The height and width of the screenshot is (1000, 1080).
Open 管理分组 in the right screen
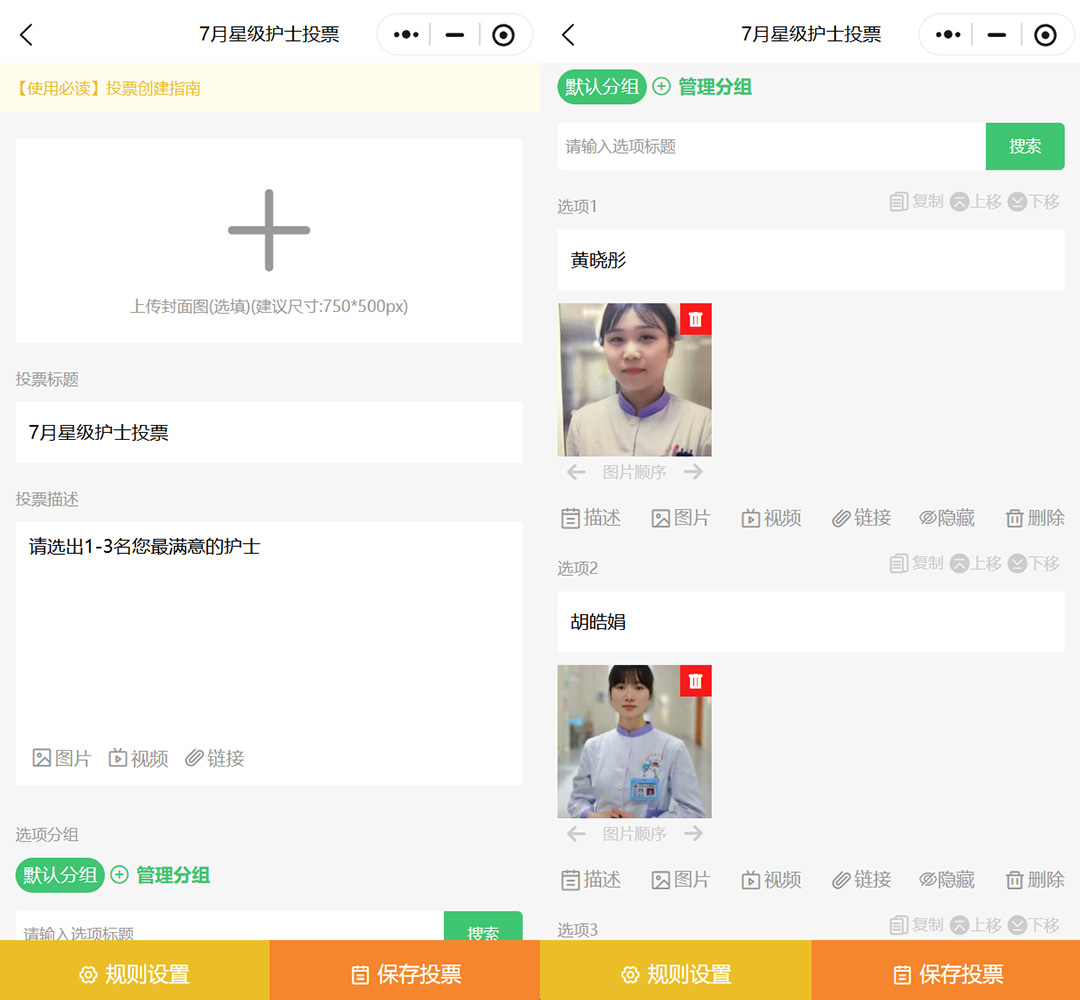[703, 87]
